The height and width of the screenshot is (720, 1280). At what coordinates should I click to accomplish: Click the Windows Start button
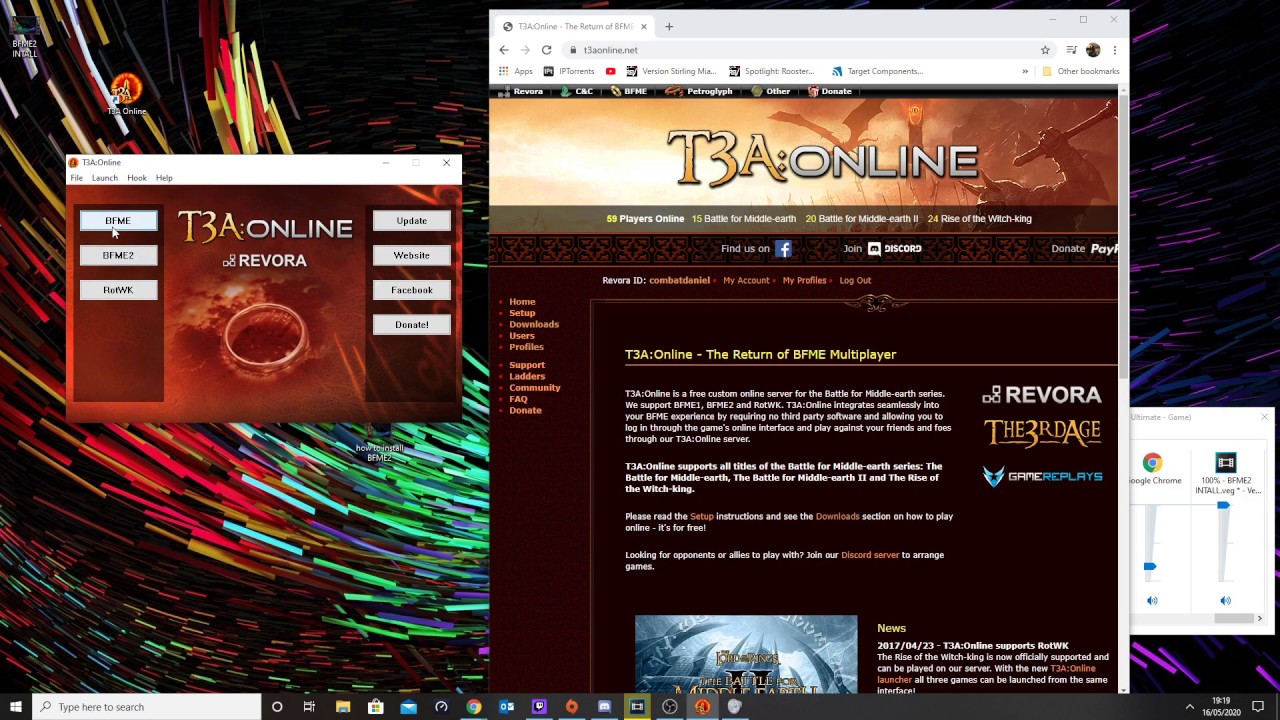tap(16, 707)
